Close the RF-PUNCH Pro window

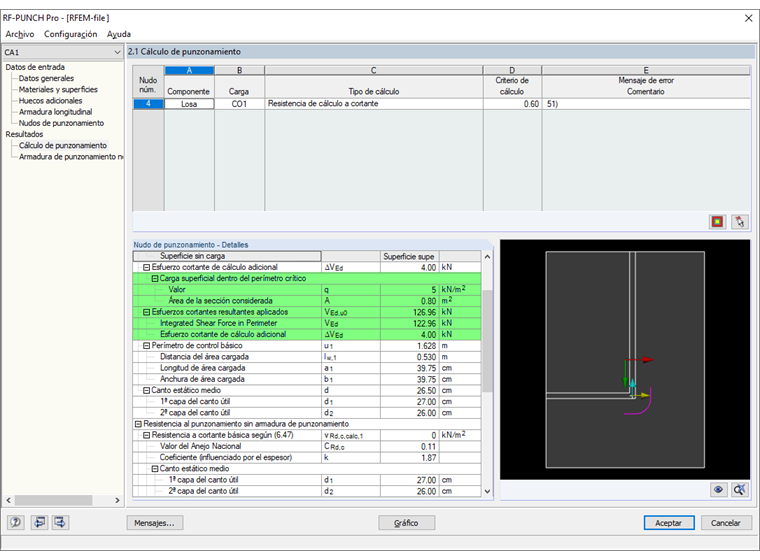[x=748, y=18]
